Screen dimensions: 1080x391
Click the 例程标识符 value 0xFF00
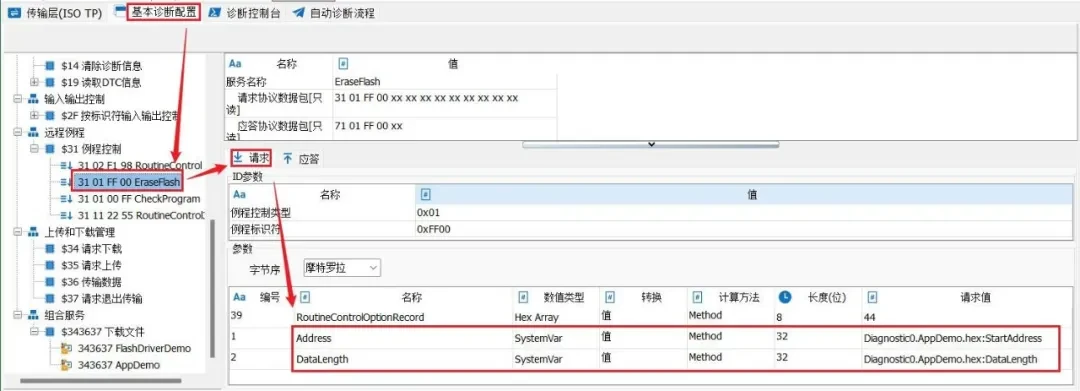pos(433,229)
